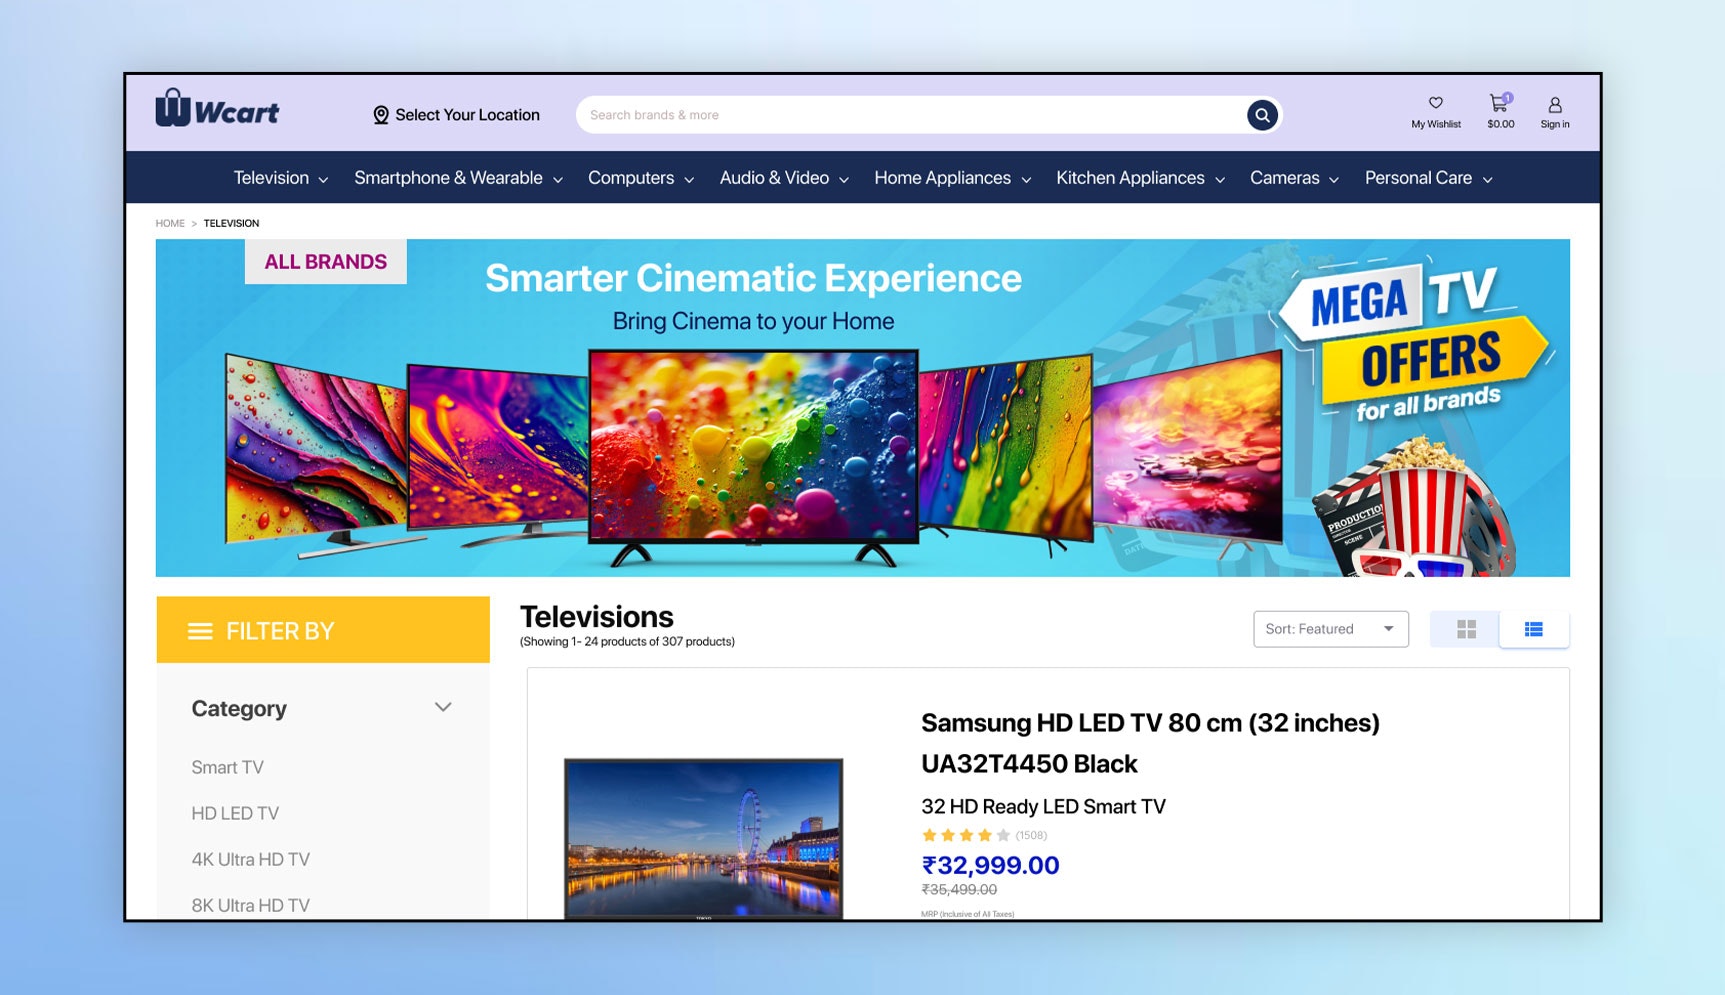Screen dimensions: 1725x995
Task: Click the product star rating
Action: (x=965, y=835)
